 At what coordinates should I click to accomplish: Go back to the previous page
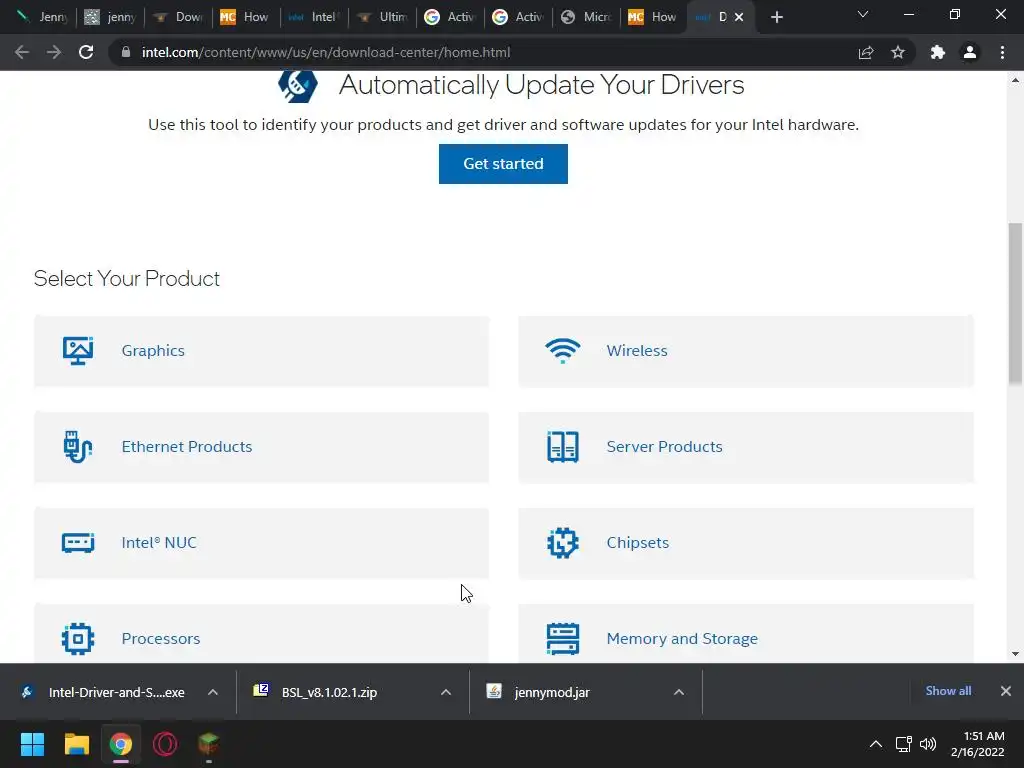(22, 52)
